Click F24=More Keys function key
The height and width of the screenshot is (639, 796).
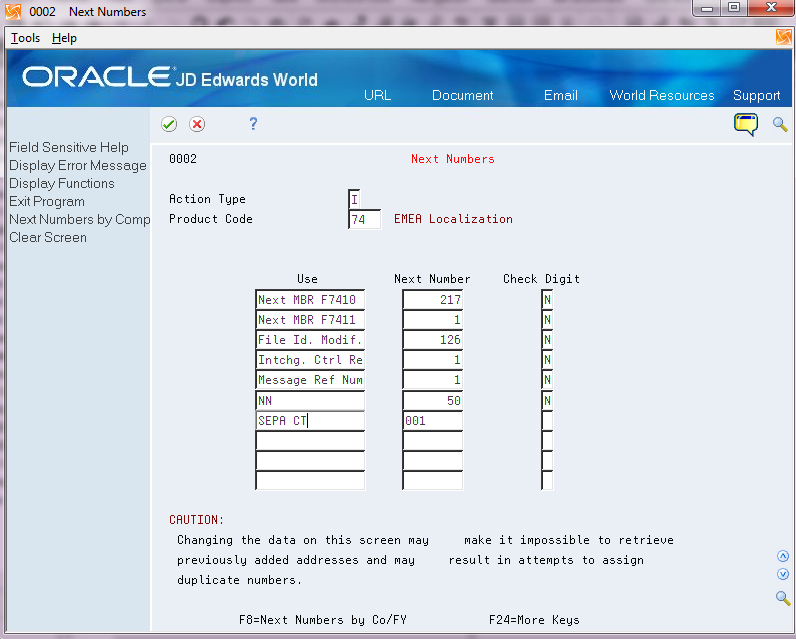(534, 620)
